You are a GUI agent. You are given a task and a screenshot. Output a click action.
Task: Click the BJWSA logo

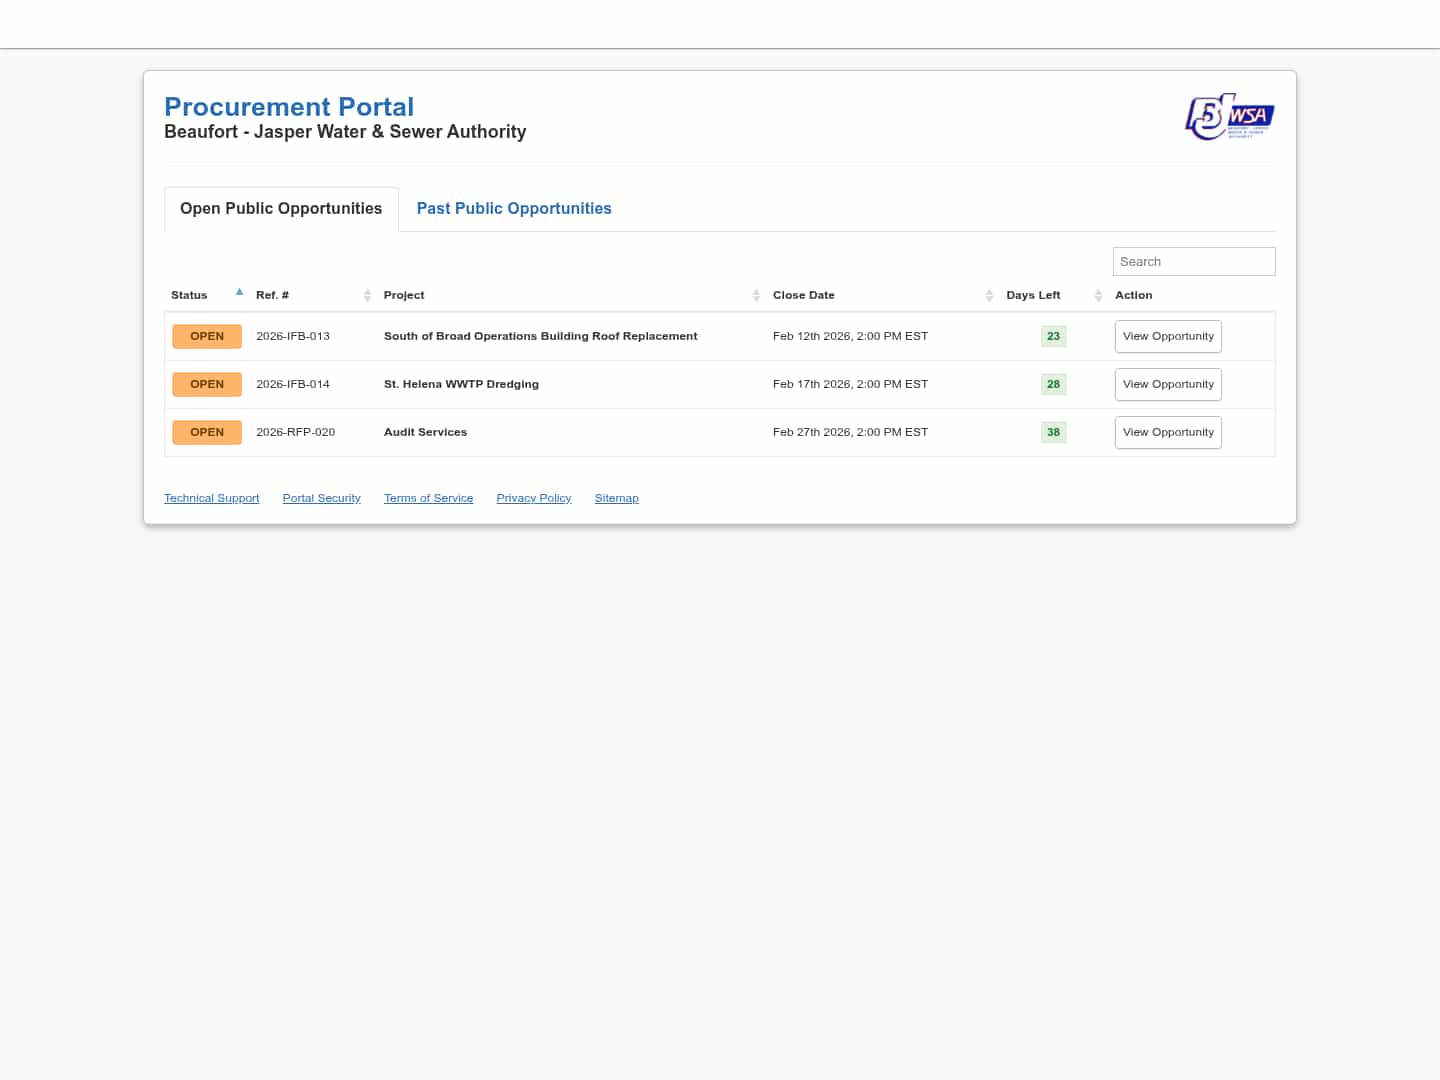[x=1229, y=117]
